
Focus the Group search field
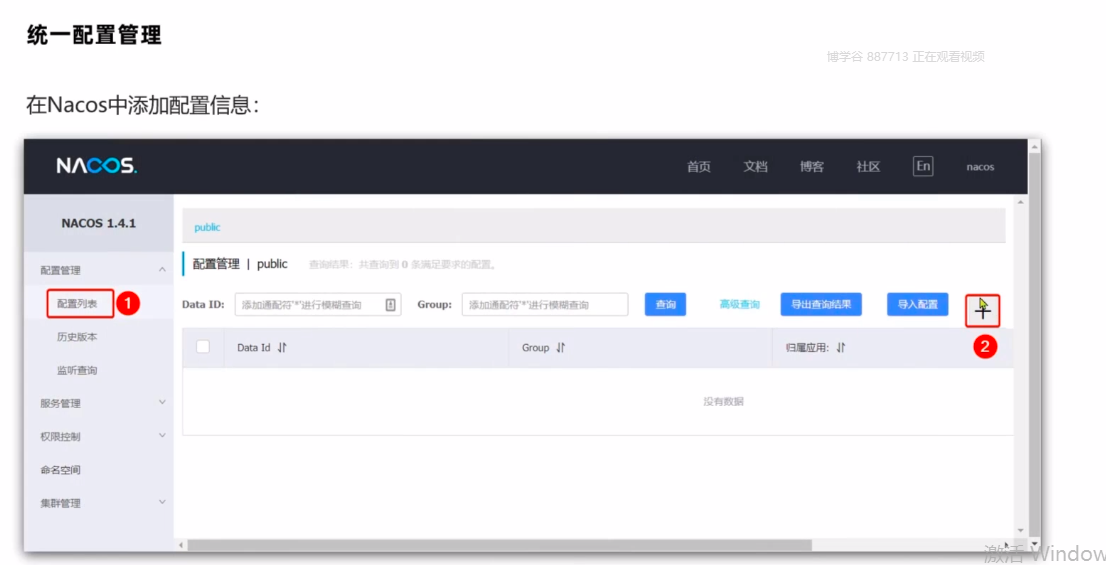point(545,305)
